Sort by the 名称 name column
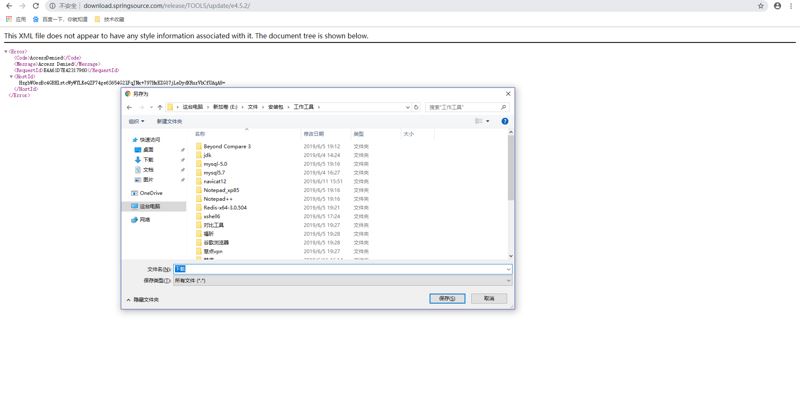Image resolution: width=800 pixels, height=416 pixels. [247, 134]
